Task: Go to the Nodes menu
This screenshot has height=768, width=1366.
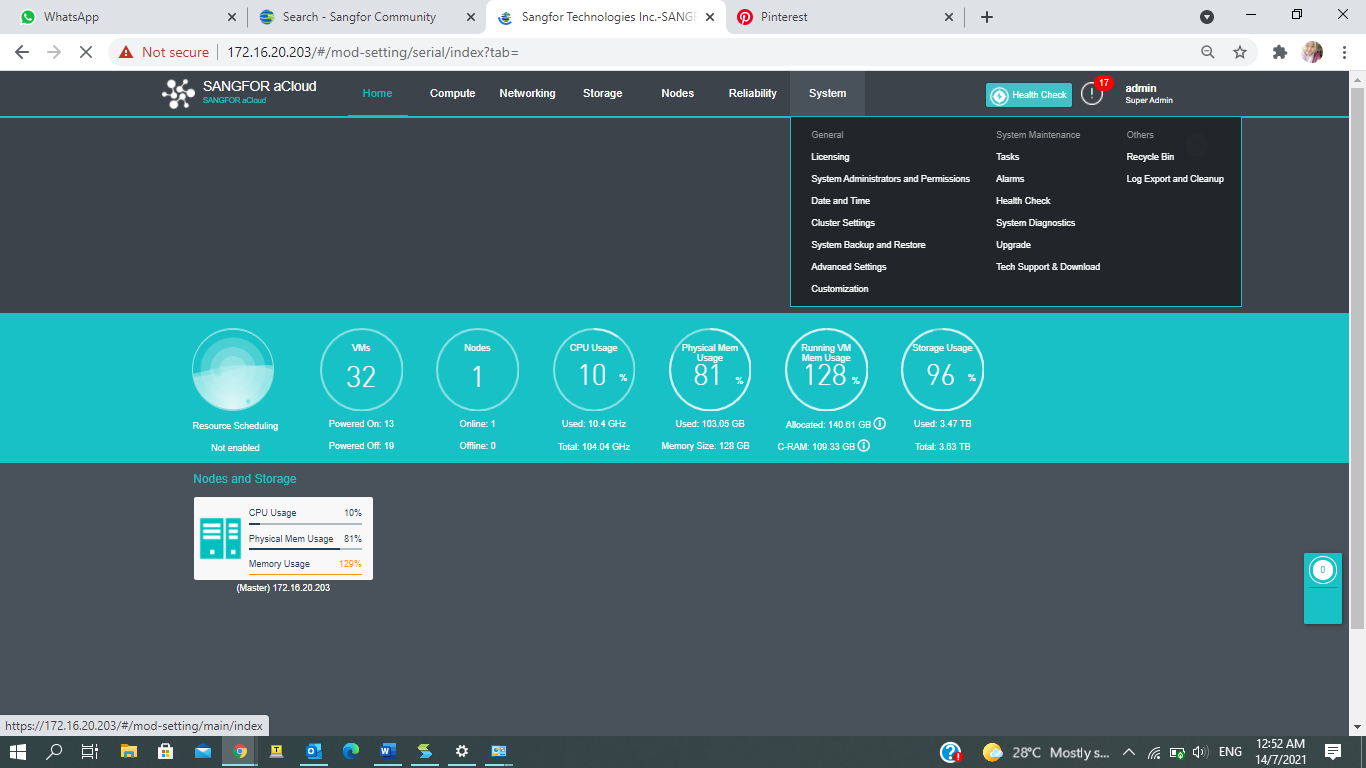Action: [678, 93]
